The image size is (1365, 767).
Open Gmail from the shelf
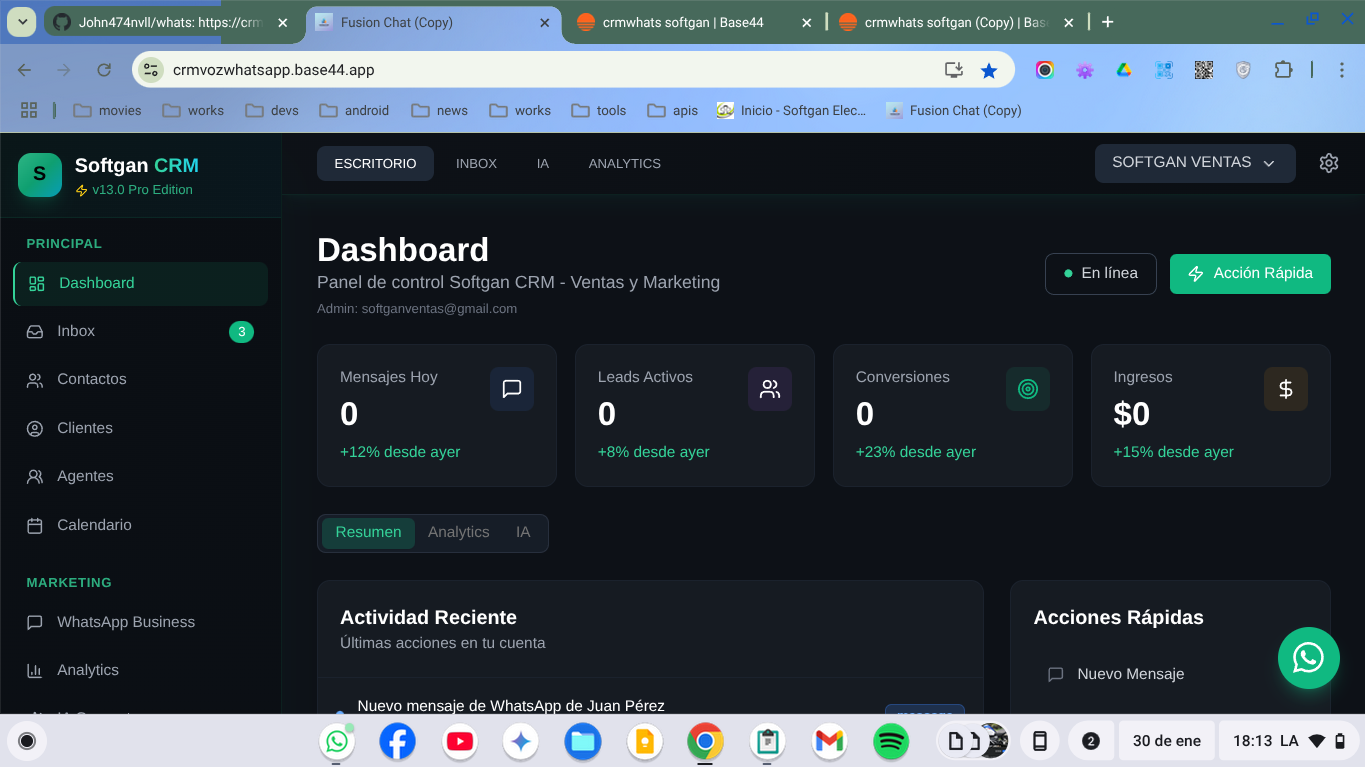click(x=830, y=741)
